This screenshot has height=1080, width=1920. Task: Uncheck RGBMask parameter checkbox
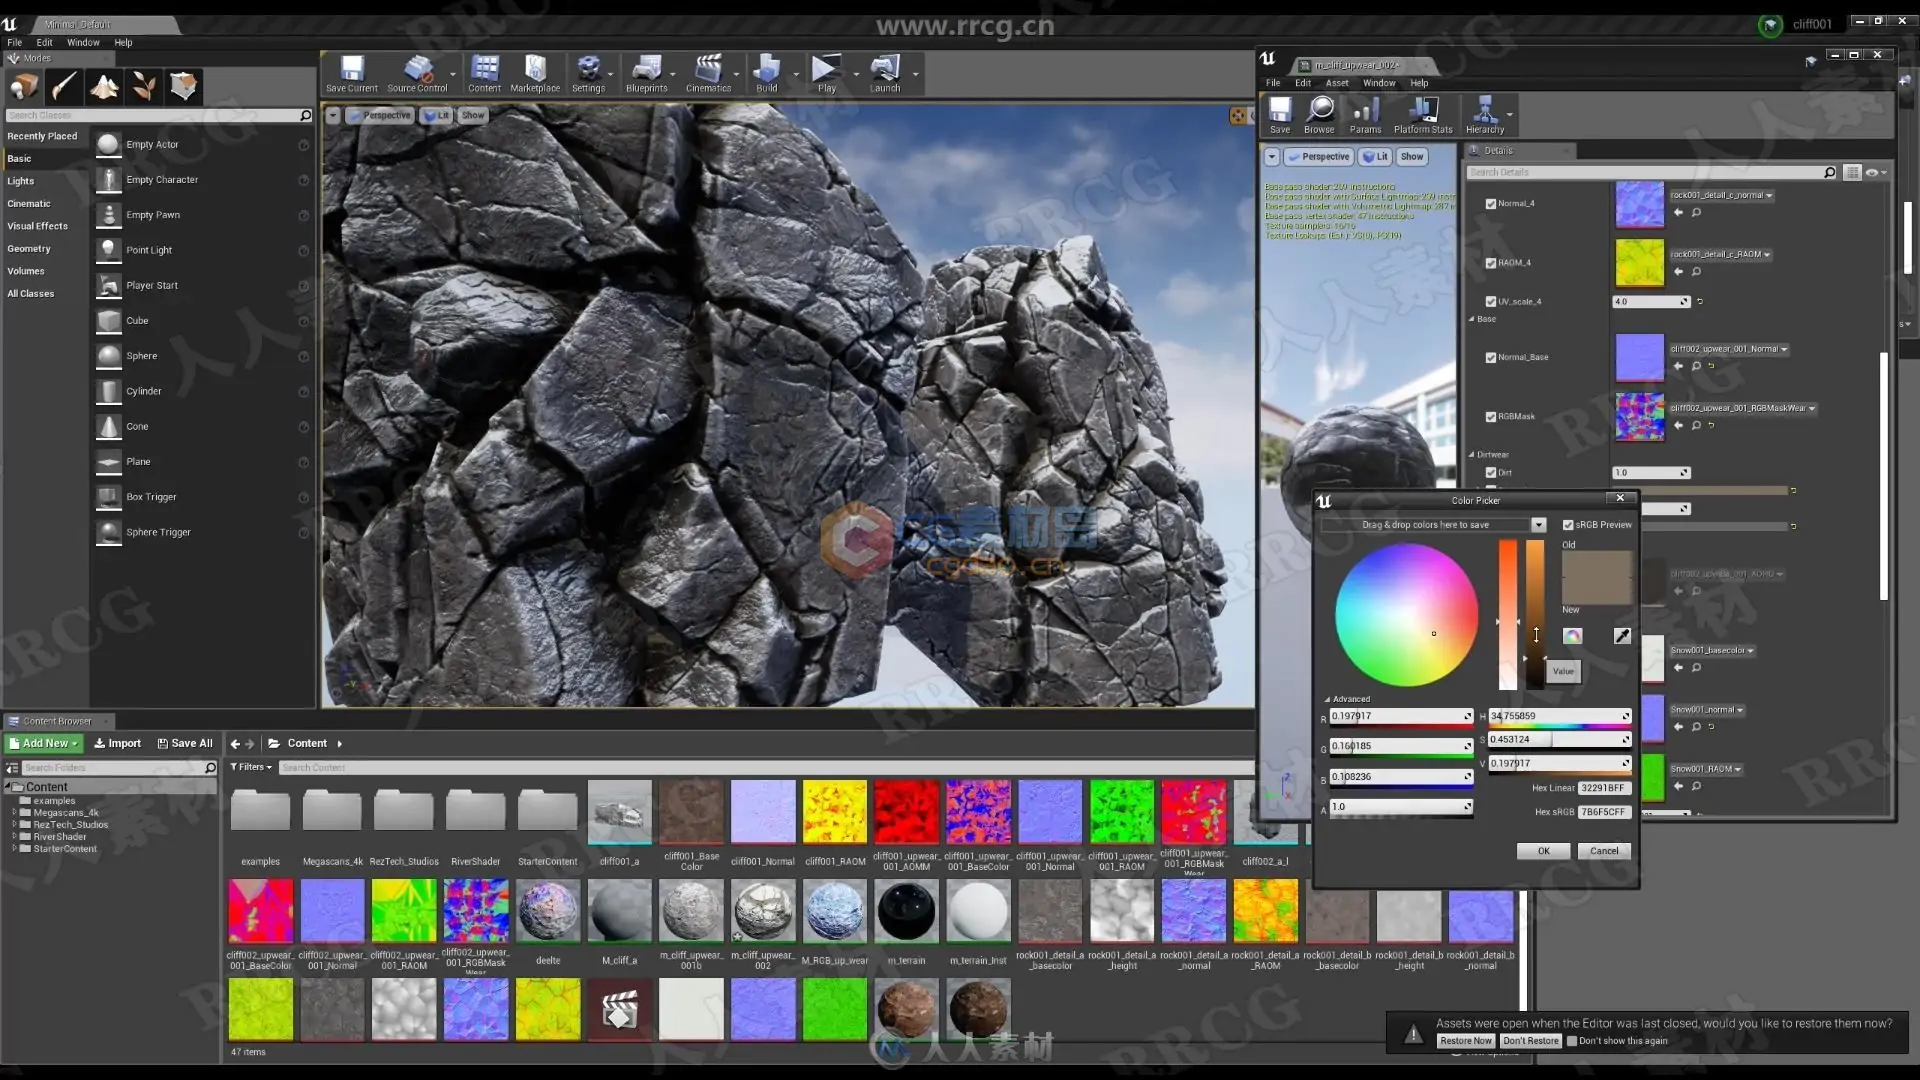[x=1491, y=417]
